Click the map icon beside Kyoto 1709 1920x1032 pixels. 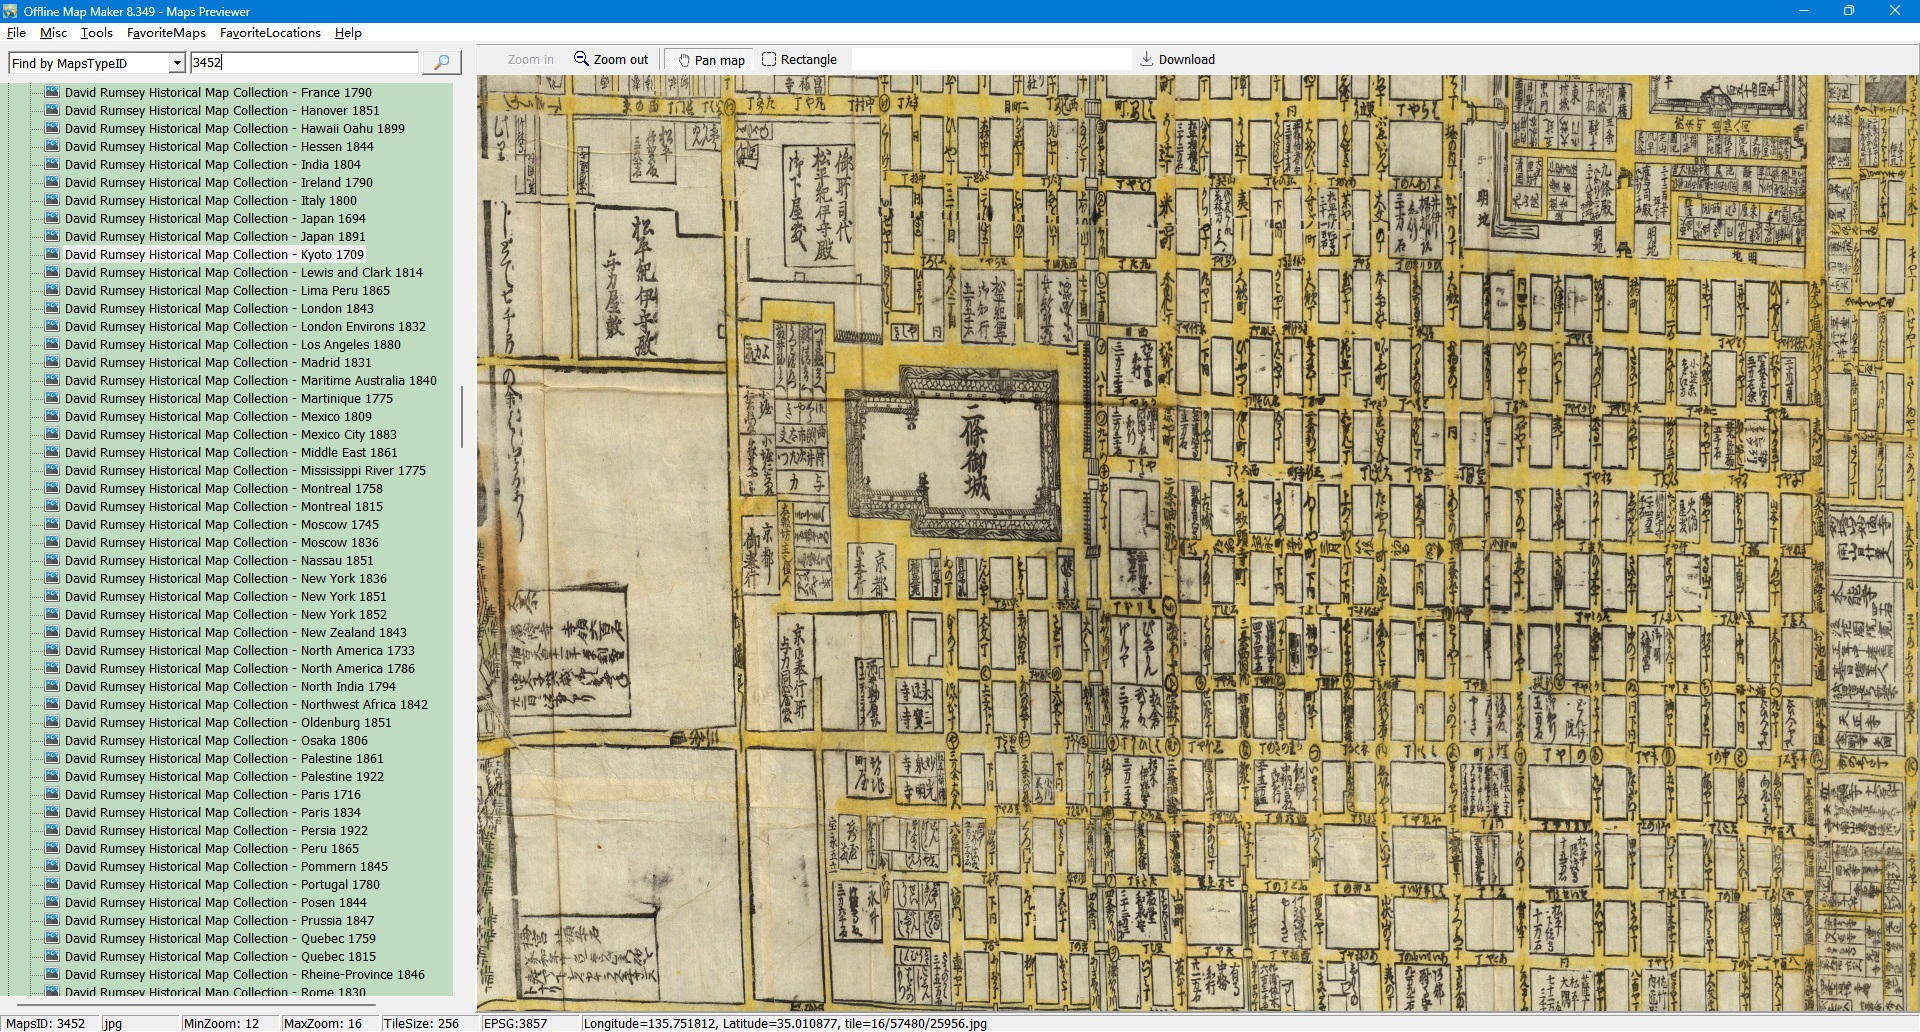[52, 255]
